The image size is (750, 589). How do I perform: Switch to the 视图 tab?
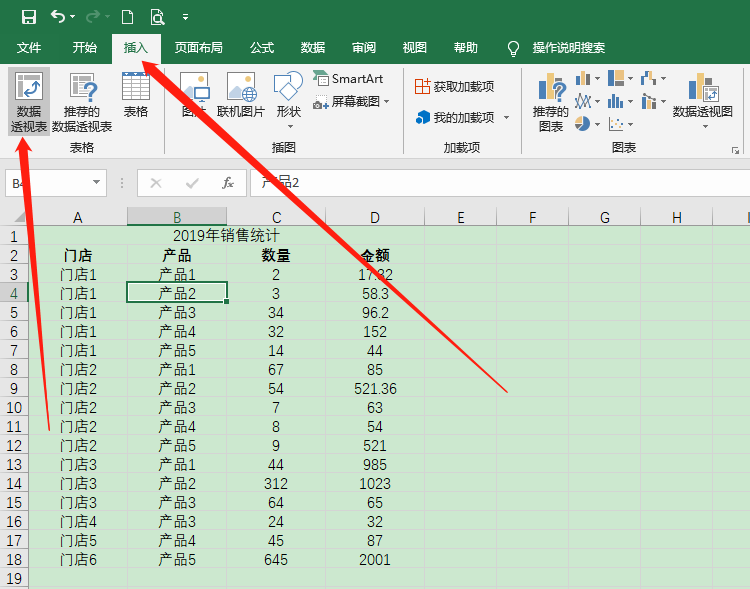pos(414,47)
